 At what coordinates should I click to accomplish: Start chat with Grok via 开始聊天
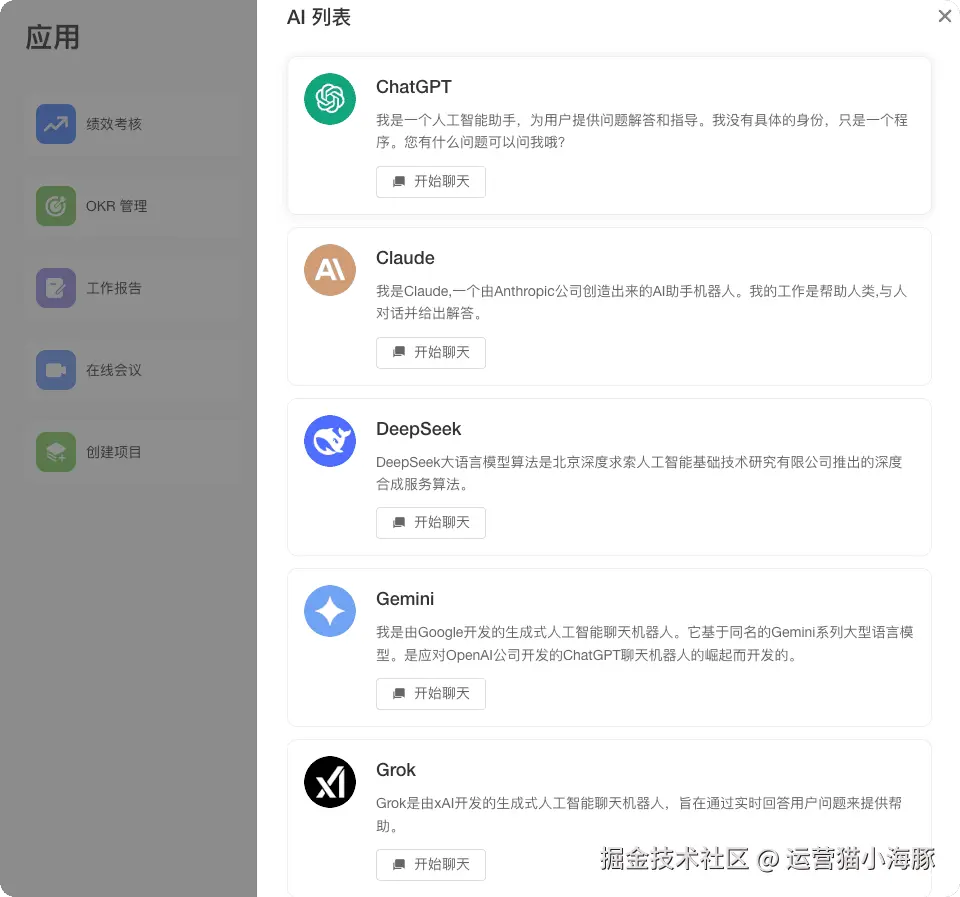click(431, 865)
